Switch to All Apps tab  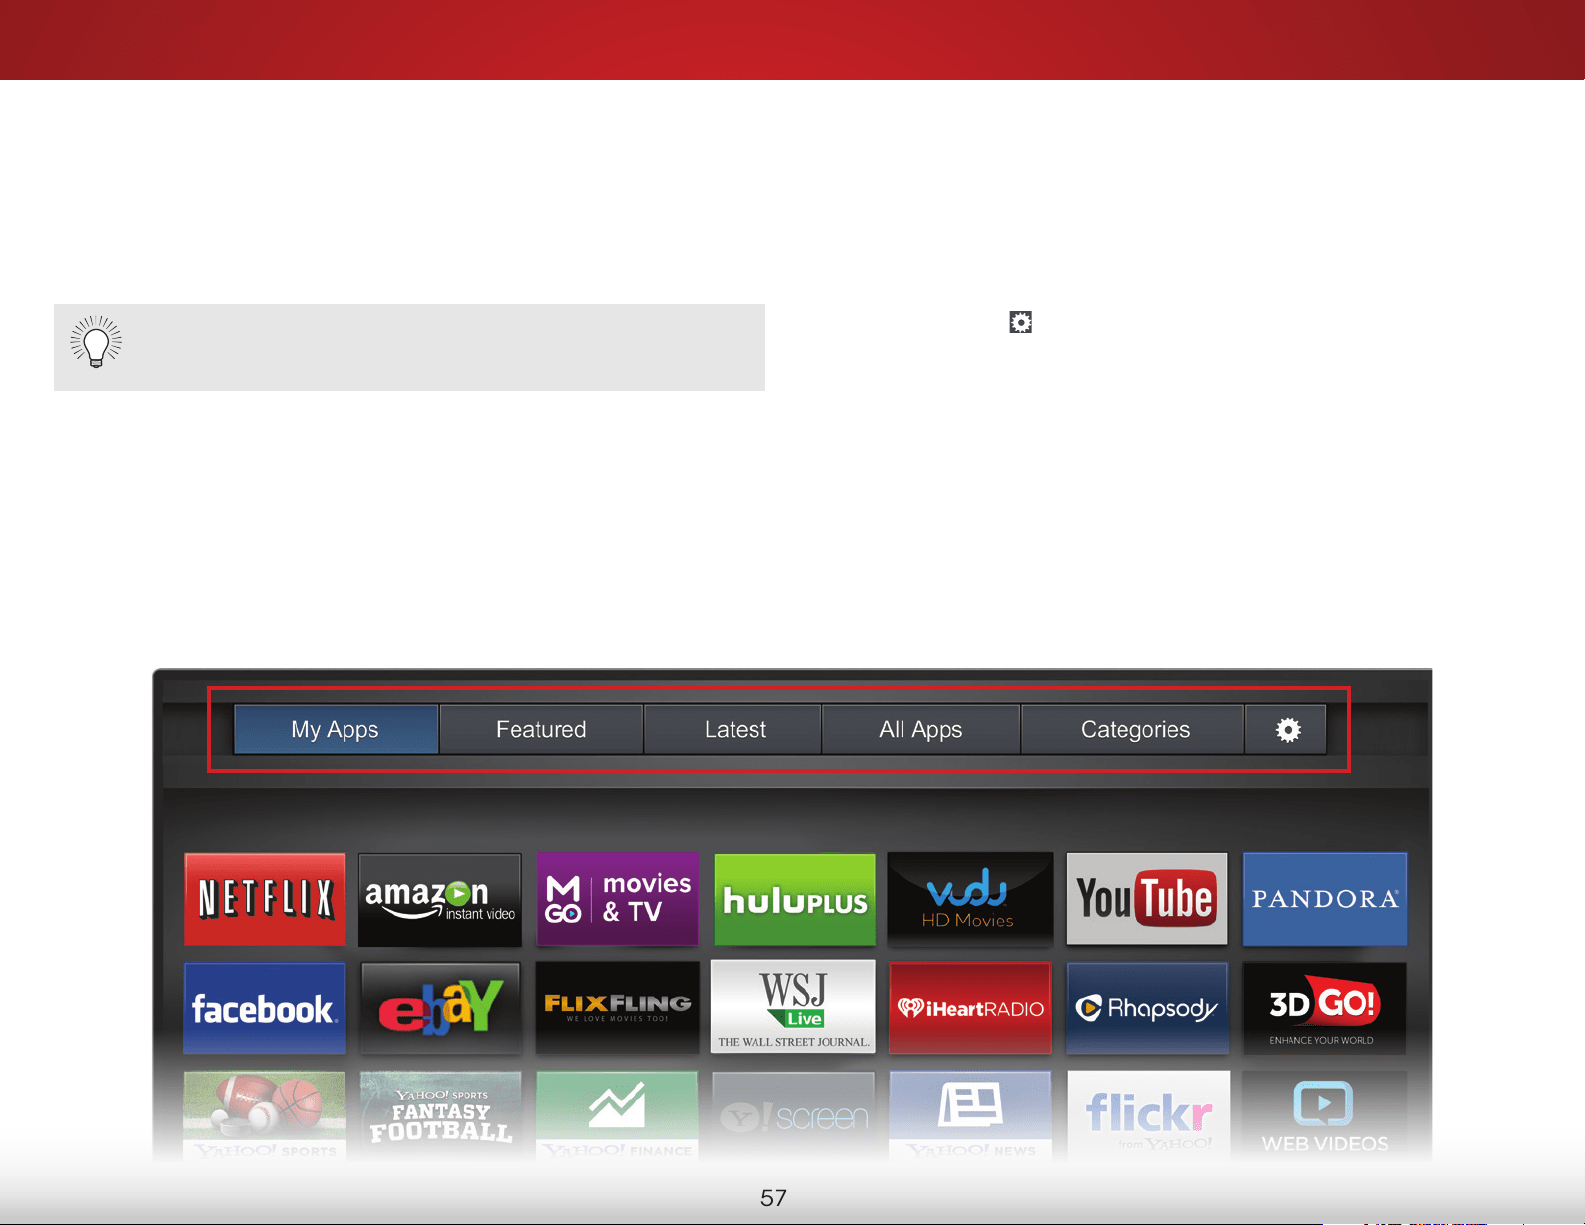[921, 730]
